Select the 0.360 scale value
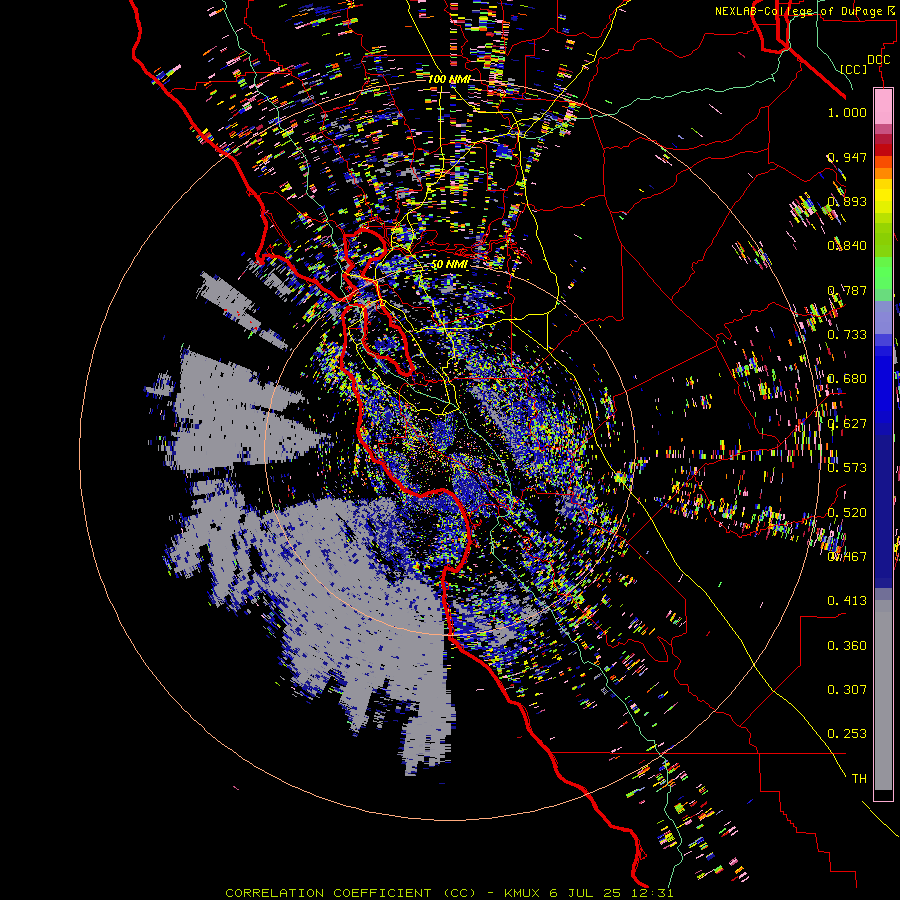 [x=847, y=646]
